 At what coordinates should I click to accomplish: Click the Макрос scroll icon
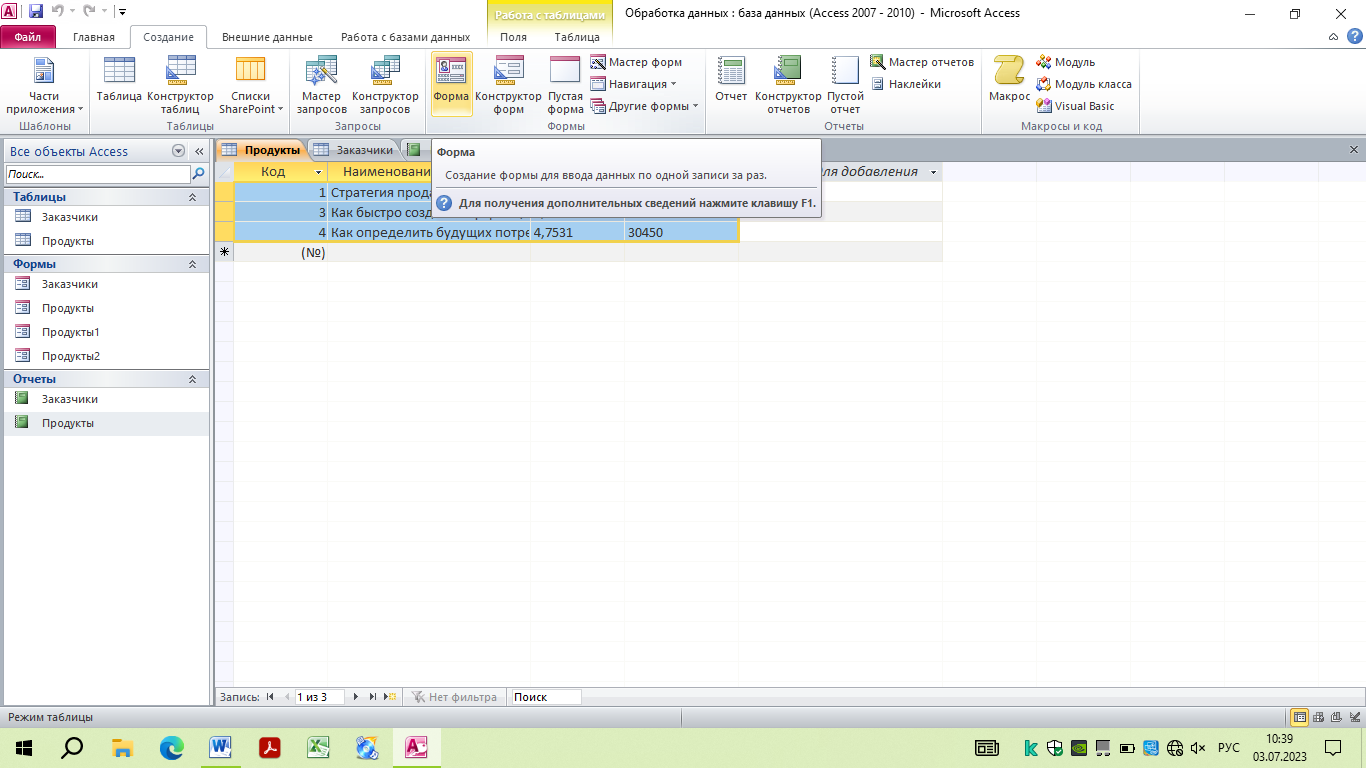click(x=1009, y=80)
